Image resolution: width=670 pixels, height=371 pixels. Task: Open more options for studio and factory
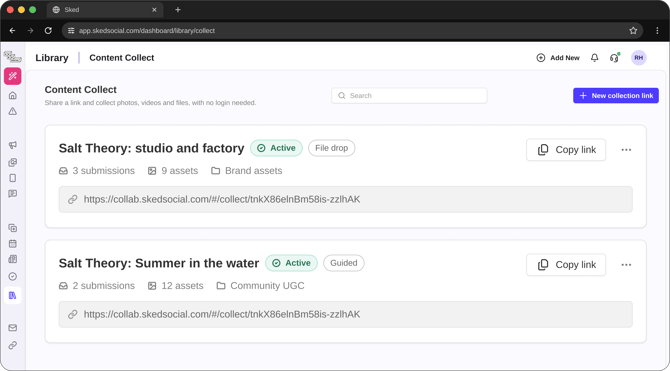click(x=626, y=150)
